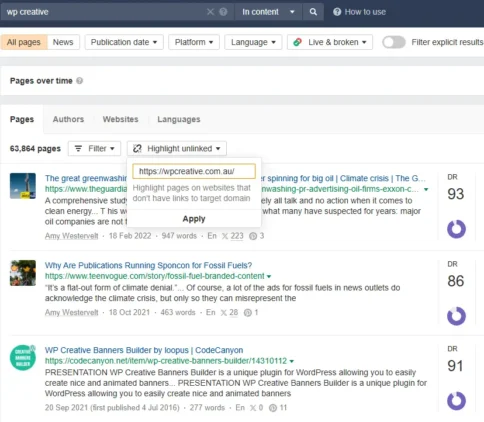Open Pinterest count 1 on Teen Vogue result

click(x=251, y=313)
